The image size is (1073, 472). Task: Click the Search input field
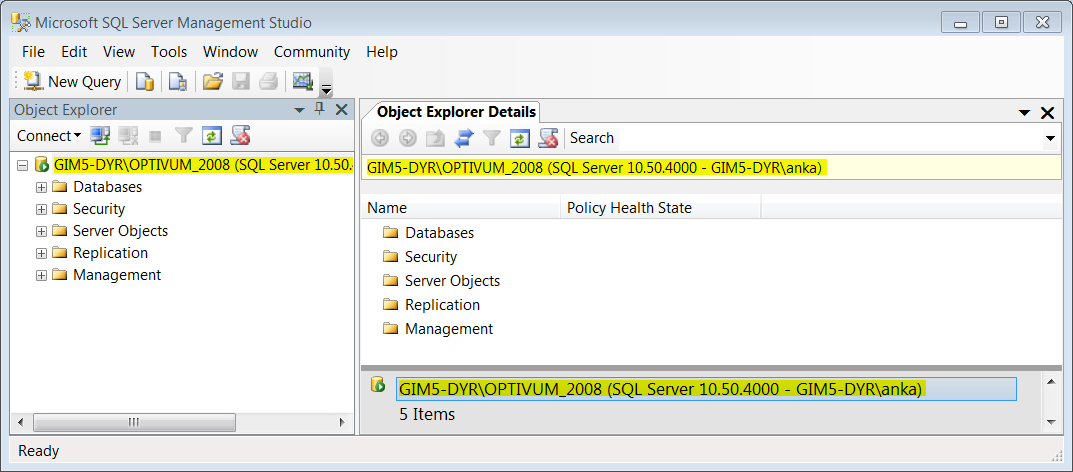pyautogui.click(x=829, y=138)
